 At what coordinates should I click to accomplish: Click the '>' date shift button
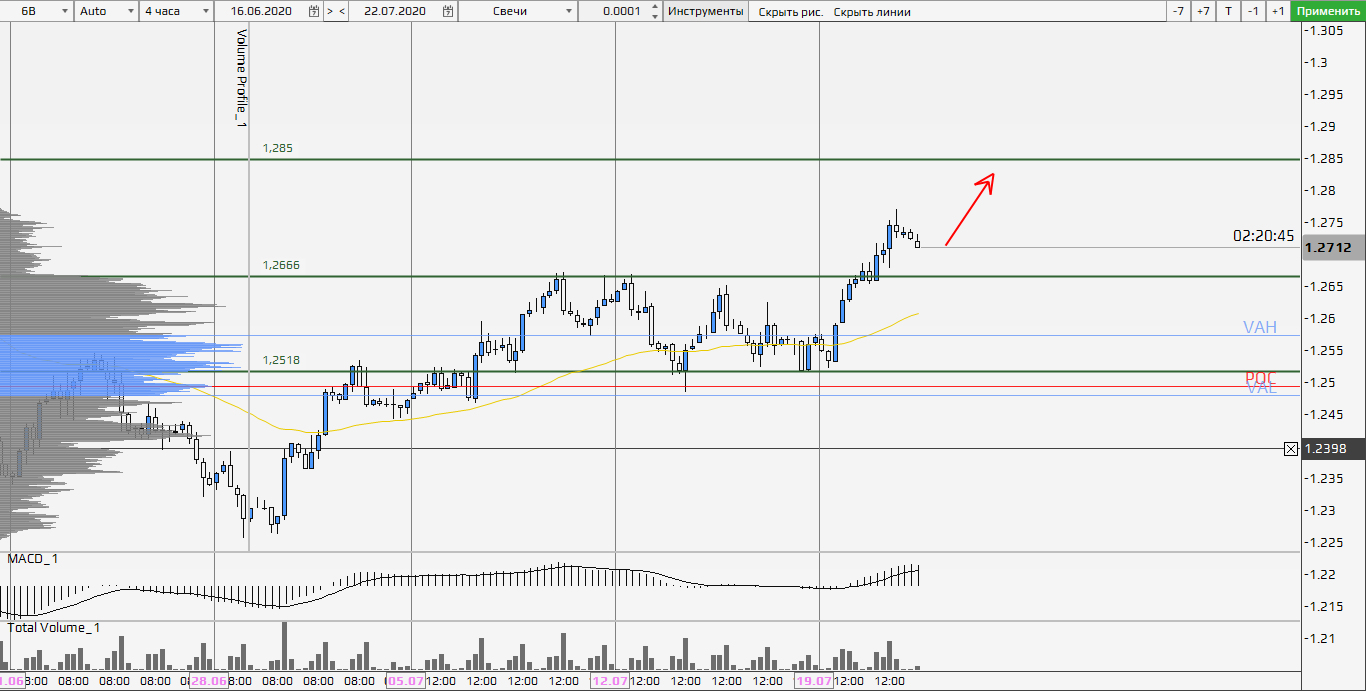pyautogui.click(x=329, y=11)
